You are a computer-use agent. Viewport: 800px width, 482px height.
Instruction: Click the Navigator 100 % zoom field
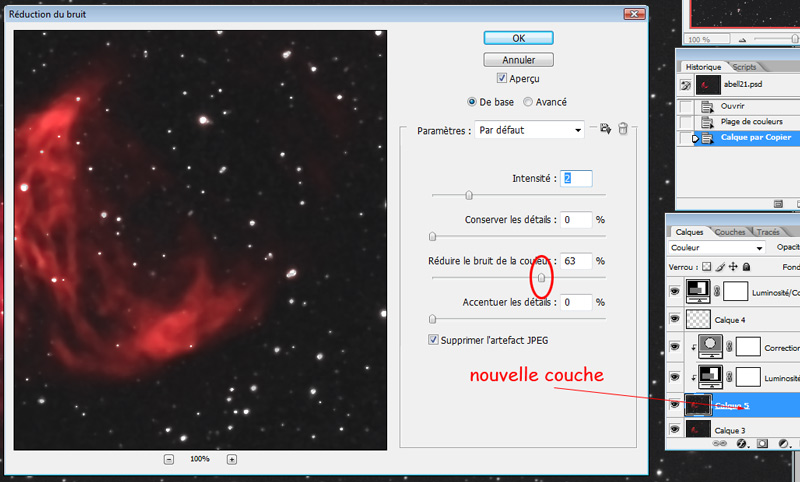(707, 39)
